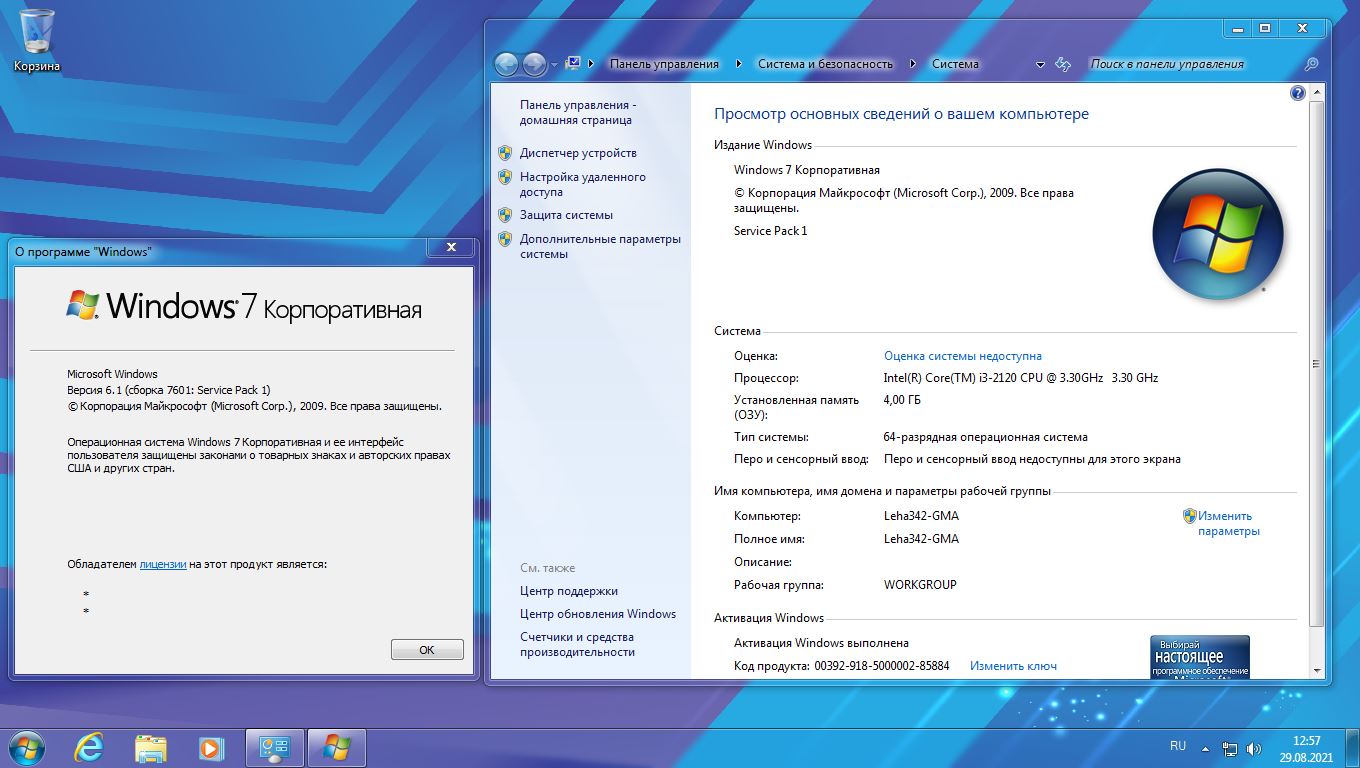Open Защита системы

tap(566, 215)
